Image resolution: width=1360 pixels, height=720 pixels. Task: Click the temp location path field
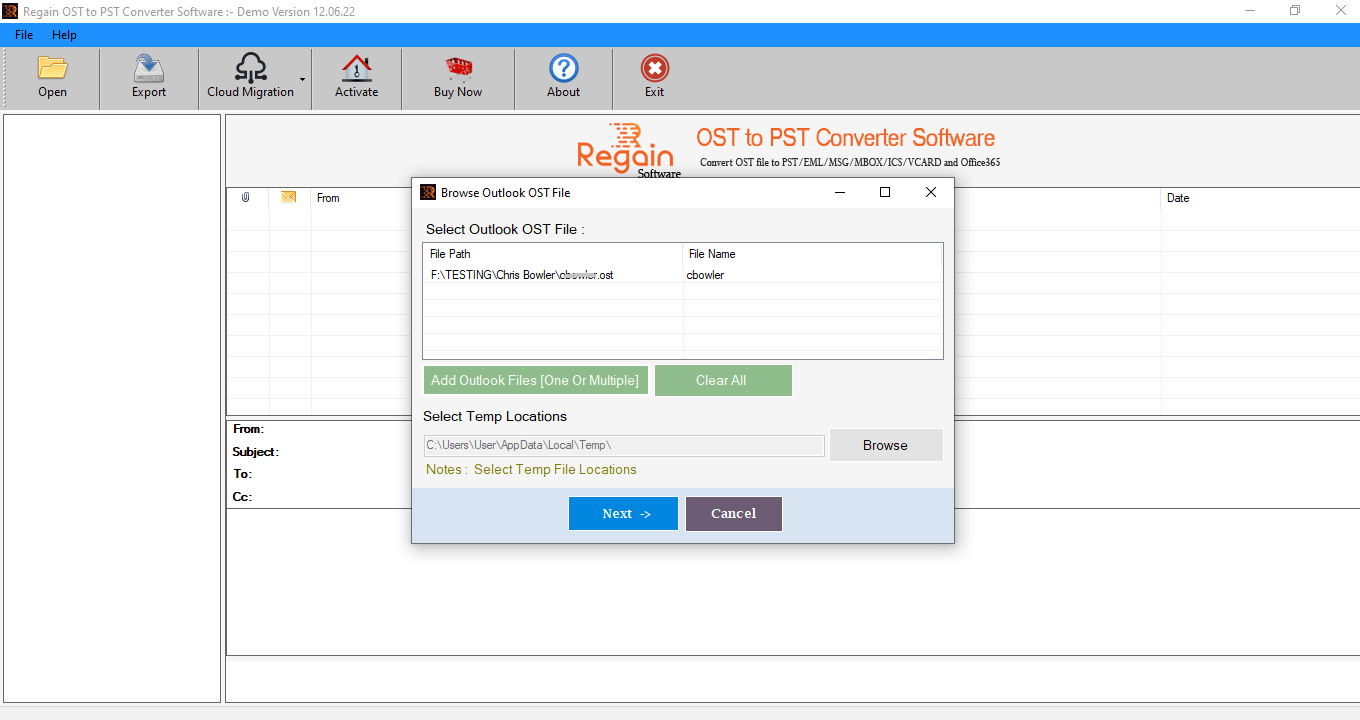624,445
